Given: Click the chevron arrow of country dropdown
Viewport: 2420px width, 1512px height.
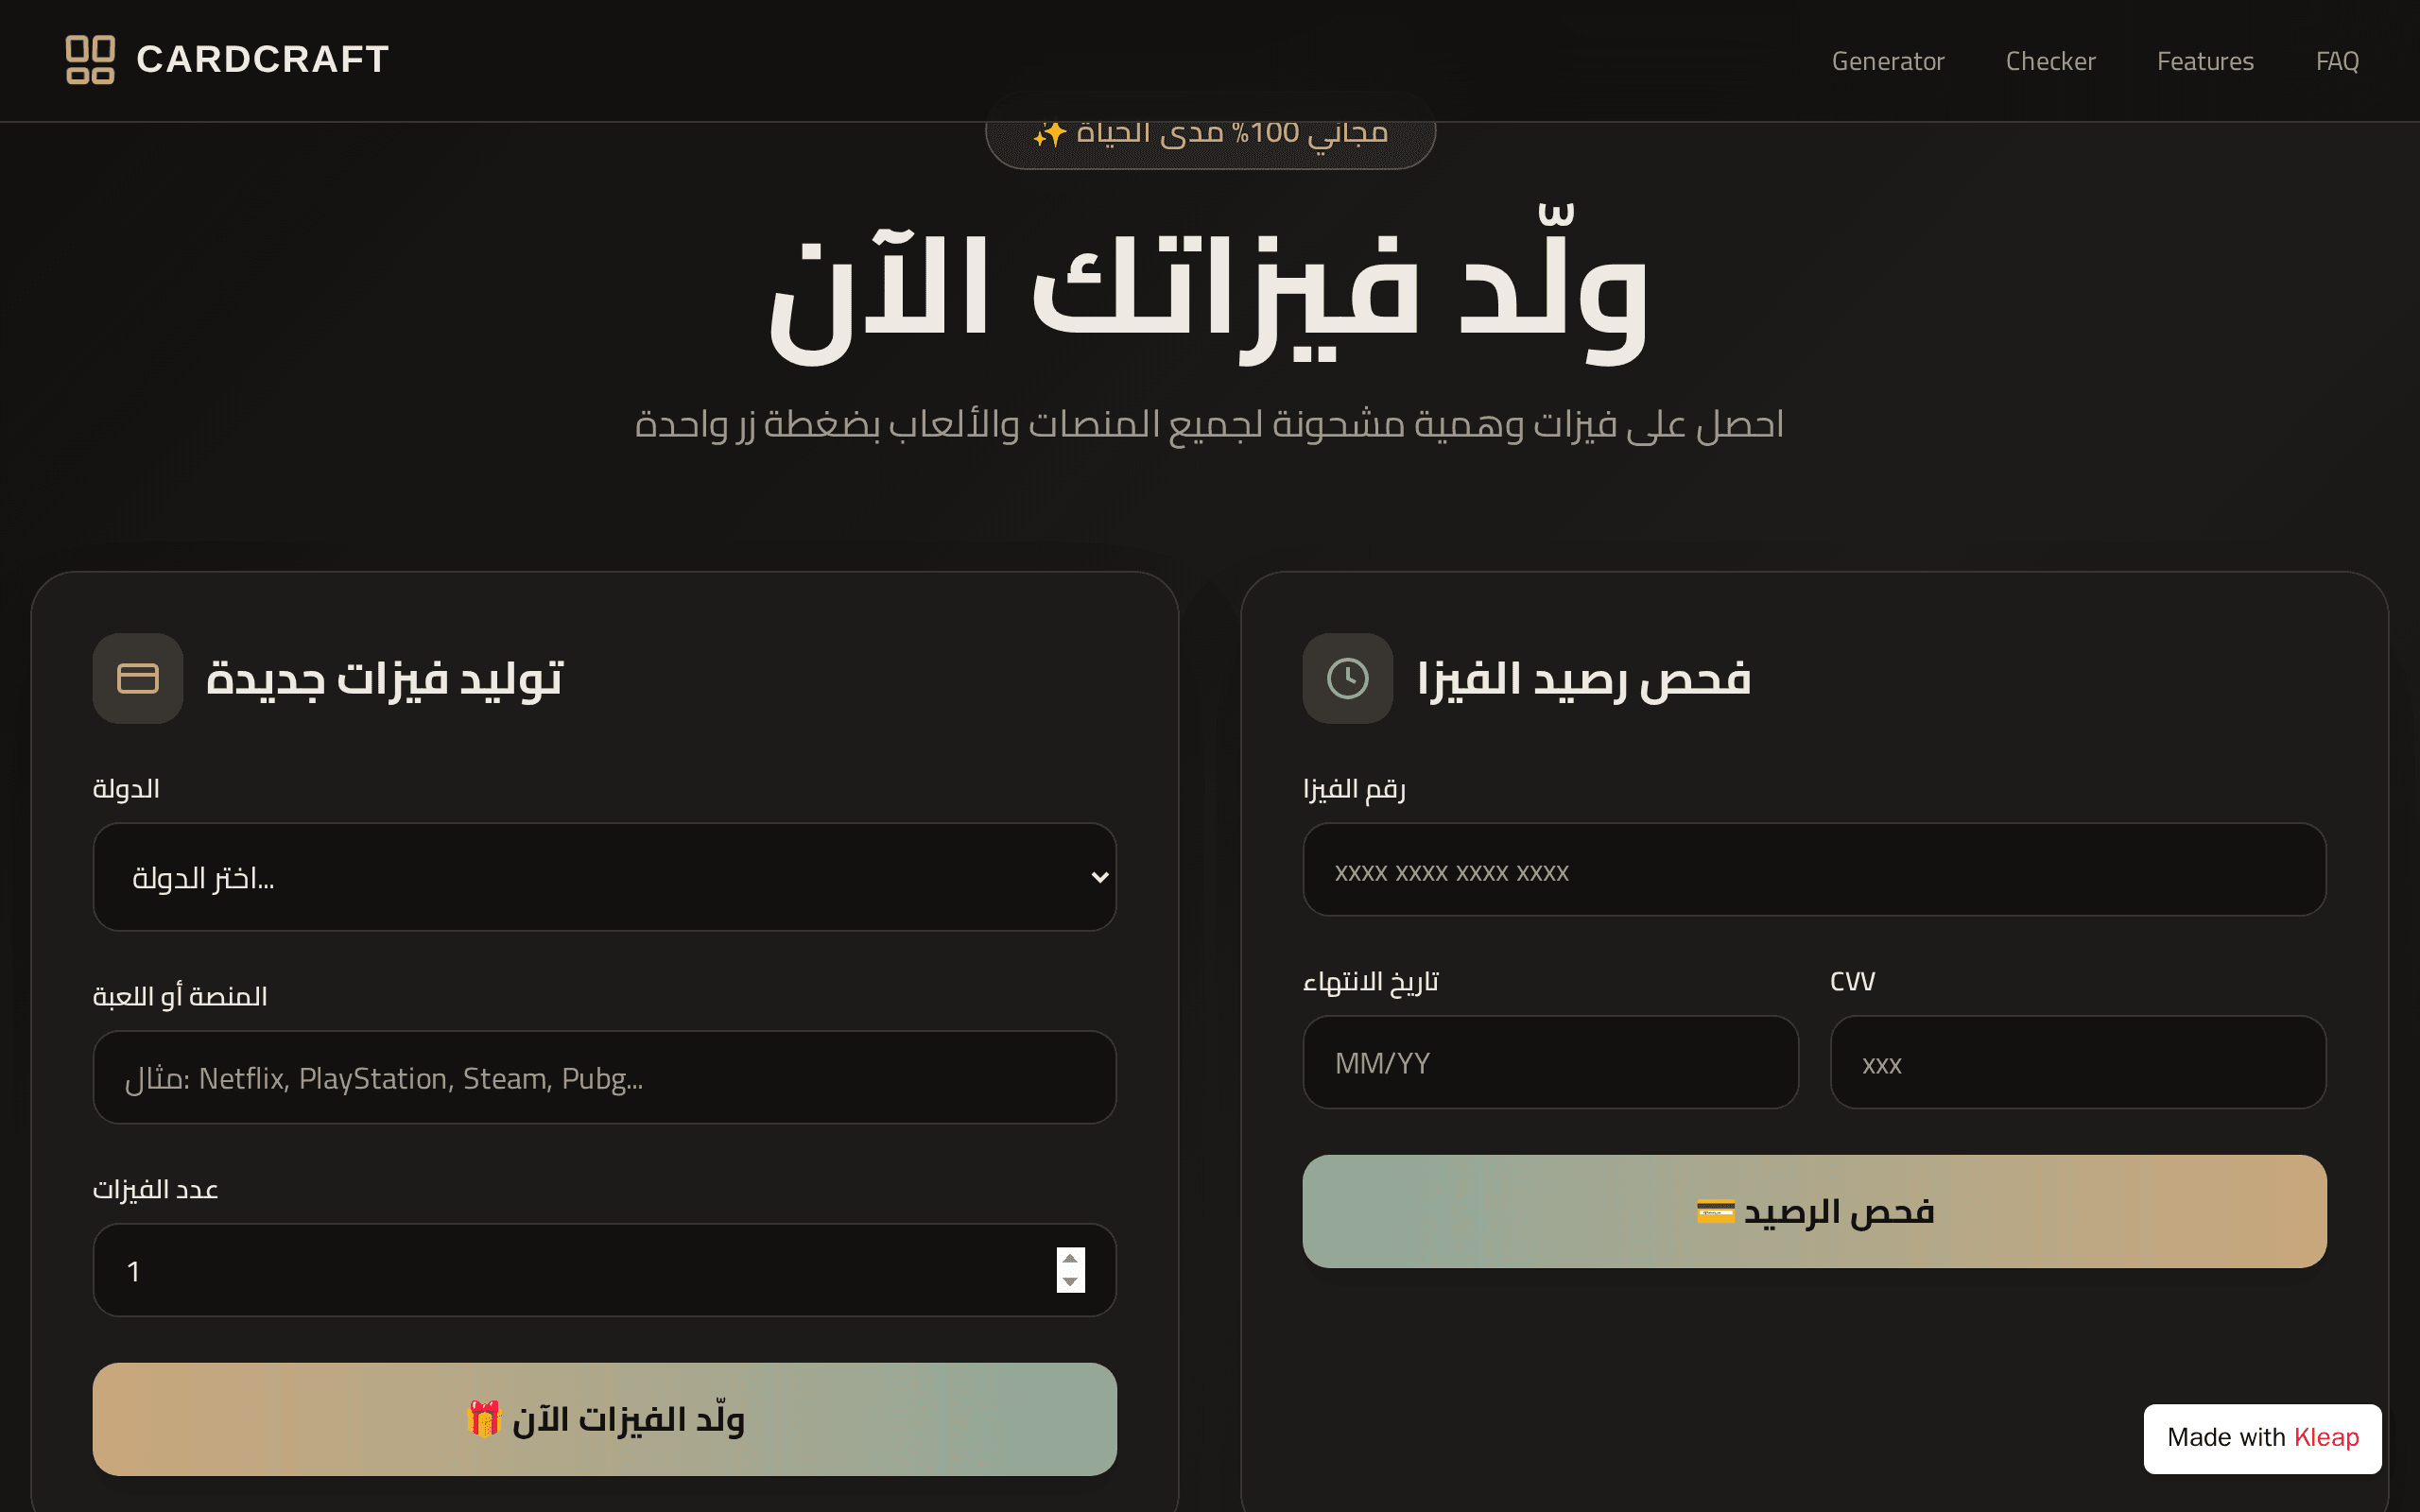Looking at the screenshot, I should 1100,877.
